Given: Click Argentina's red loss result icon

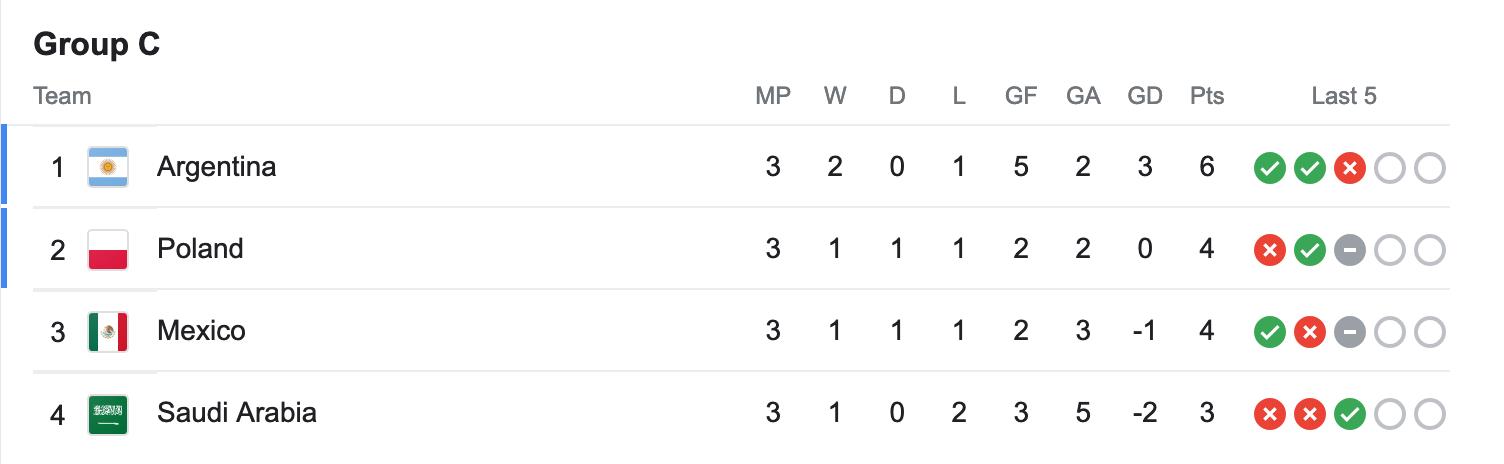Looking at the screenshot, I should (1350, 168).
